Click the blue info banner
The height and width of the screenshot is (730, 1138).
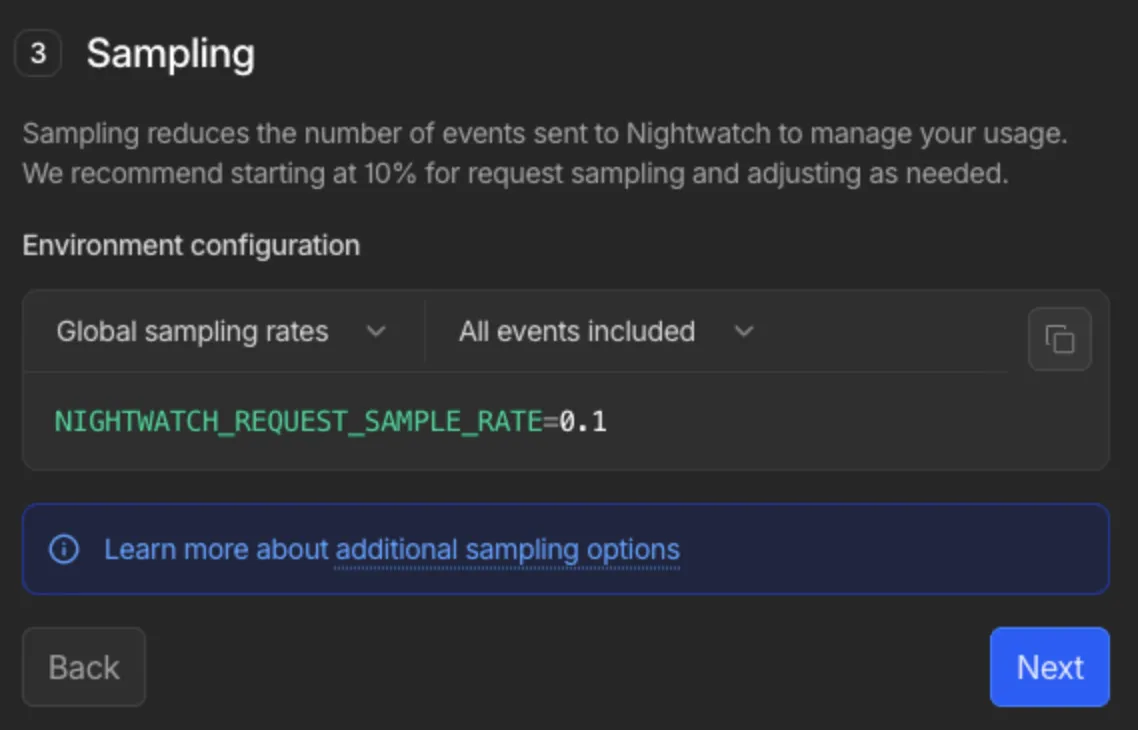tap(566, 549)
